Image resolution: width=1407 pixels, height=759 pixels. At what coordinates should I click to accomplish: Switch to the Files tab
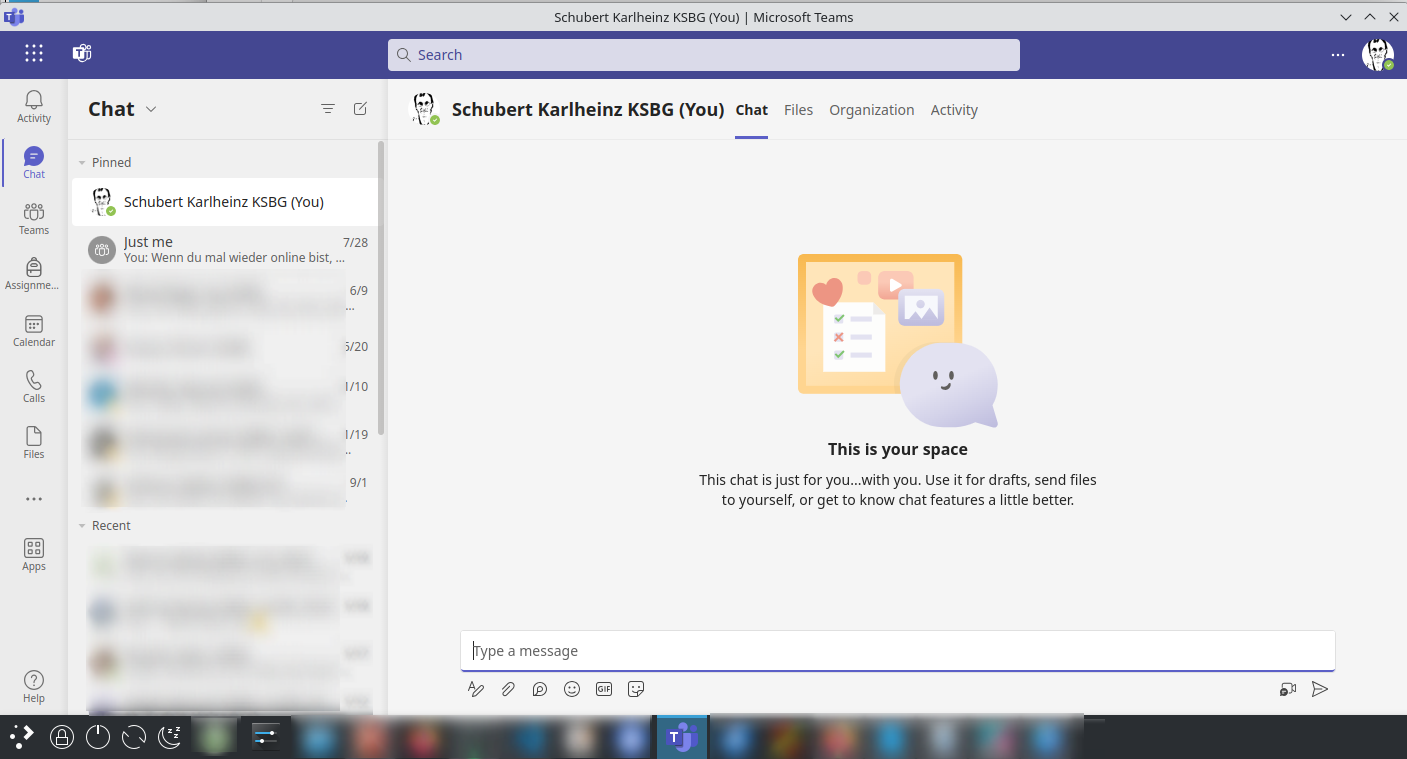(x=798, y=110)
